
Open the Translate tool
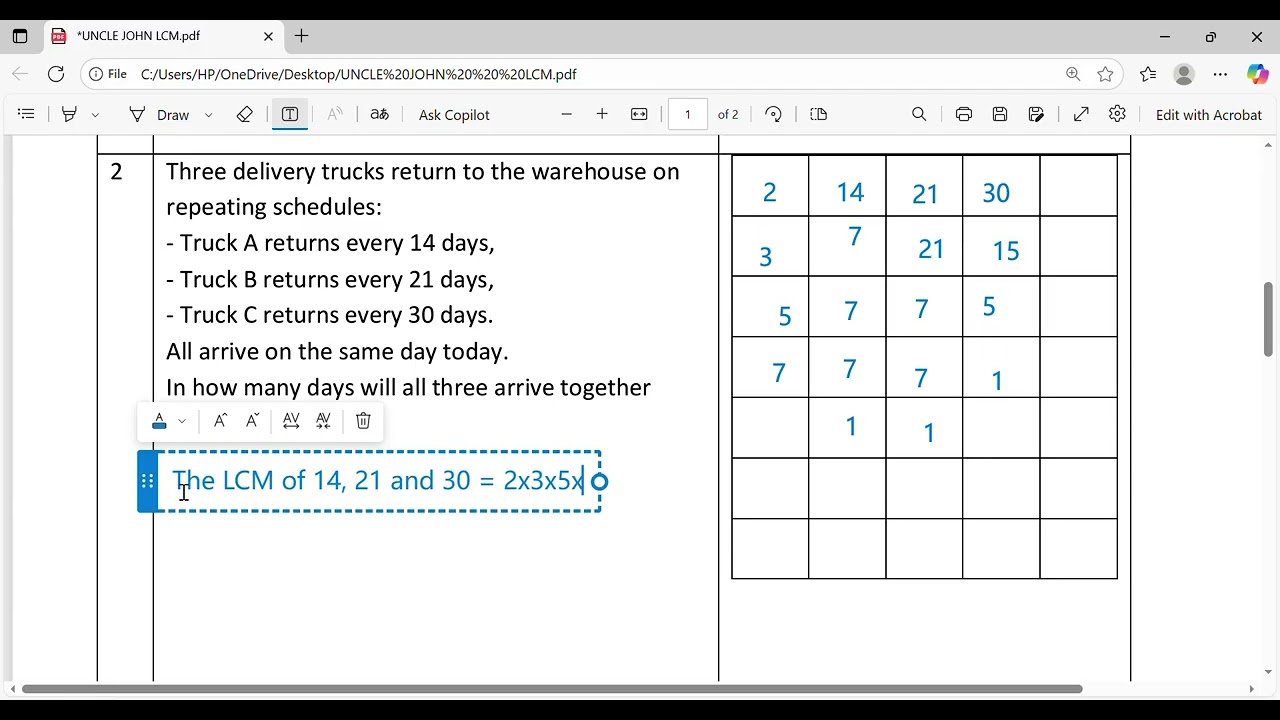tap(379, 115)
